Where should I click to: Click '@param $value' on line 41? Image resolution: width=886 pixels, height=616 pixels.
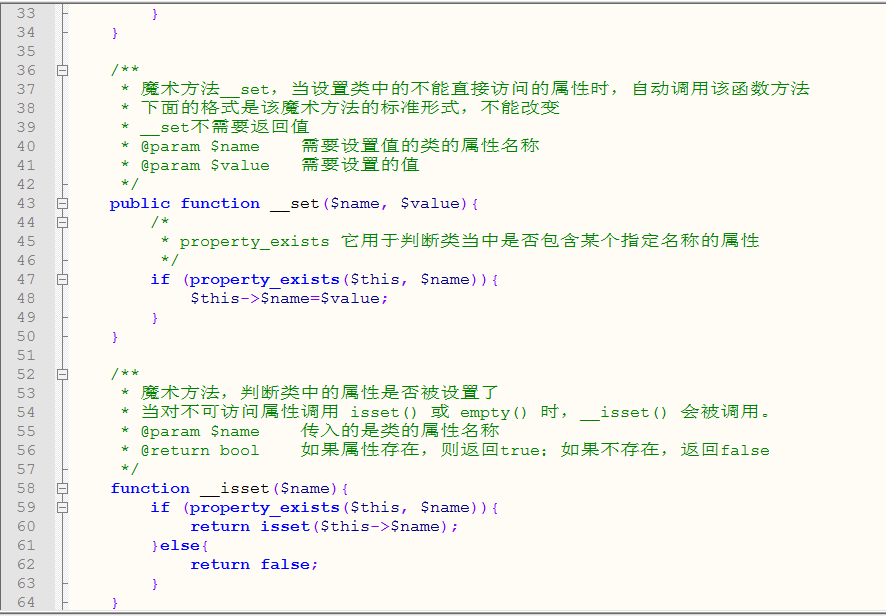coord(205,166)
